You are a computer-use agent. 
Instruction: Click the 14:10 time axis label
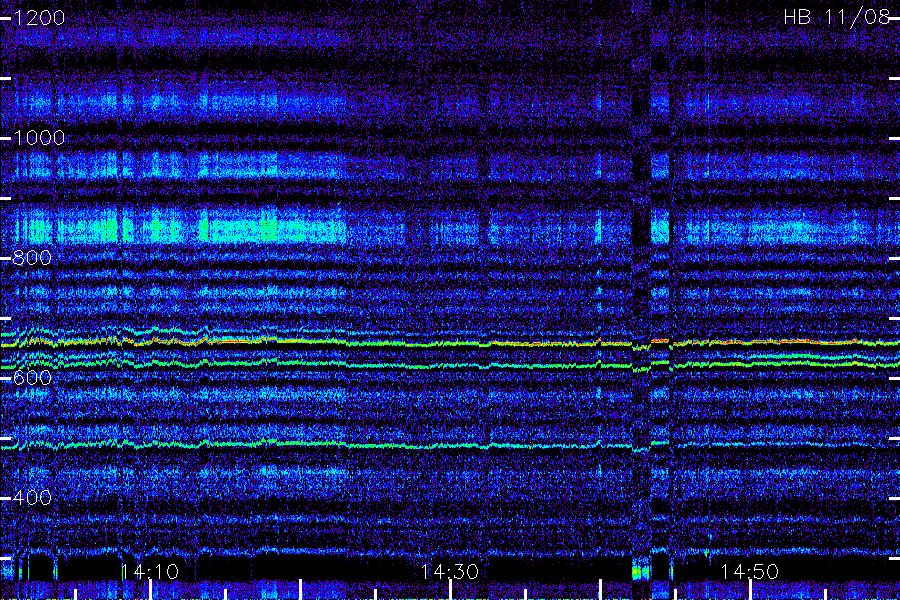pos(150,572)
